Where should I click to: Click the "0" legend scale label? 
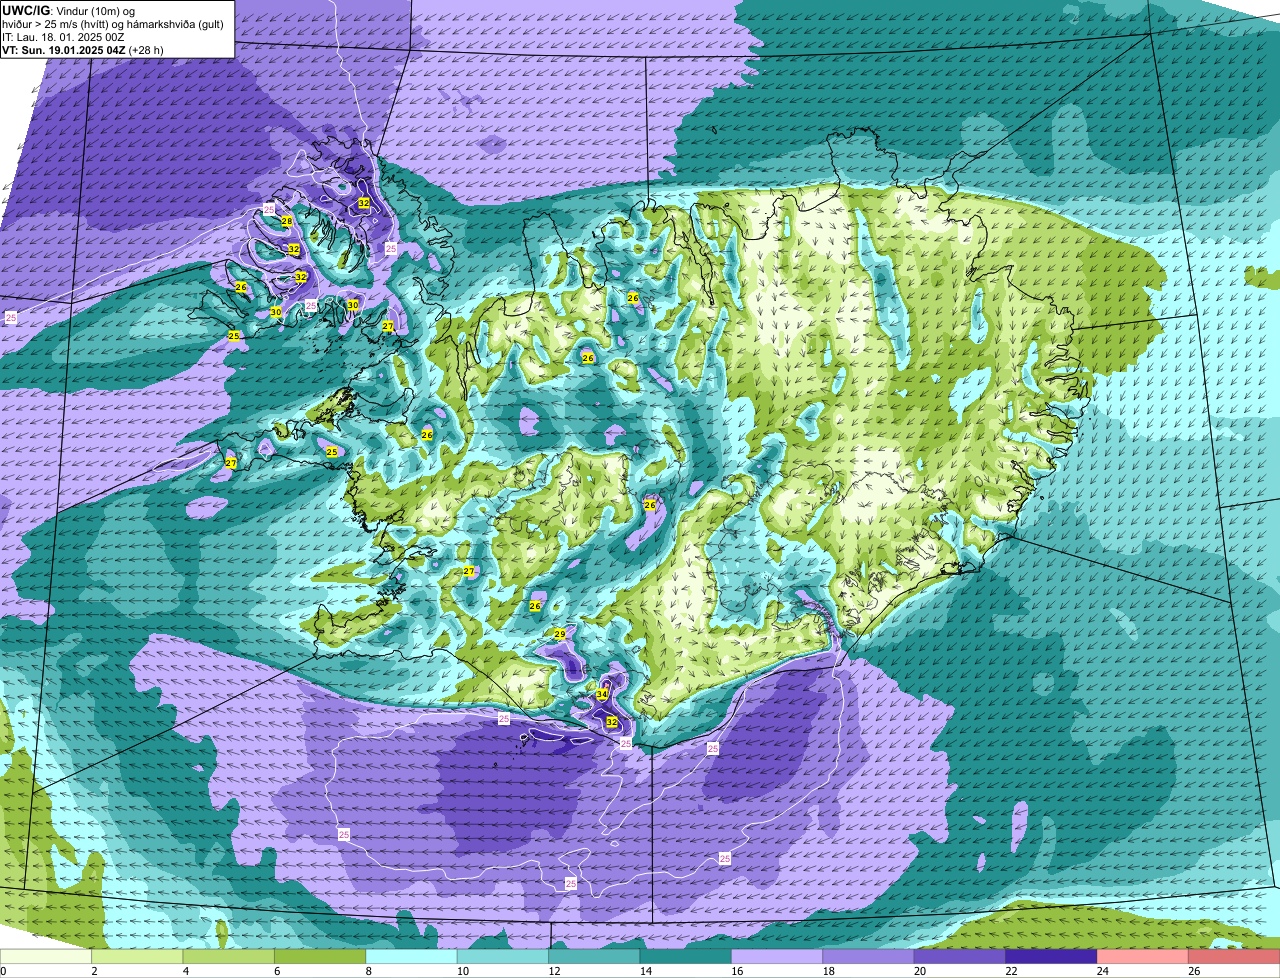(3, 971)
